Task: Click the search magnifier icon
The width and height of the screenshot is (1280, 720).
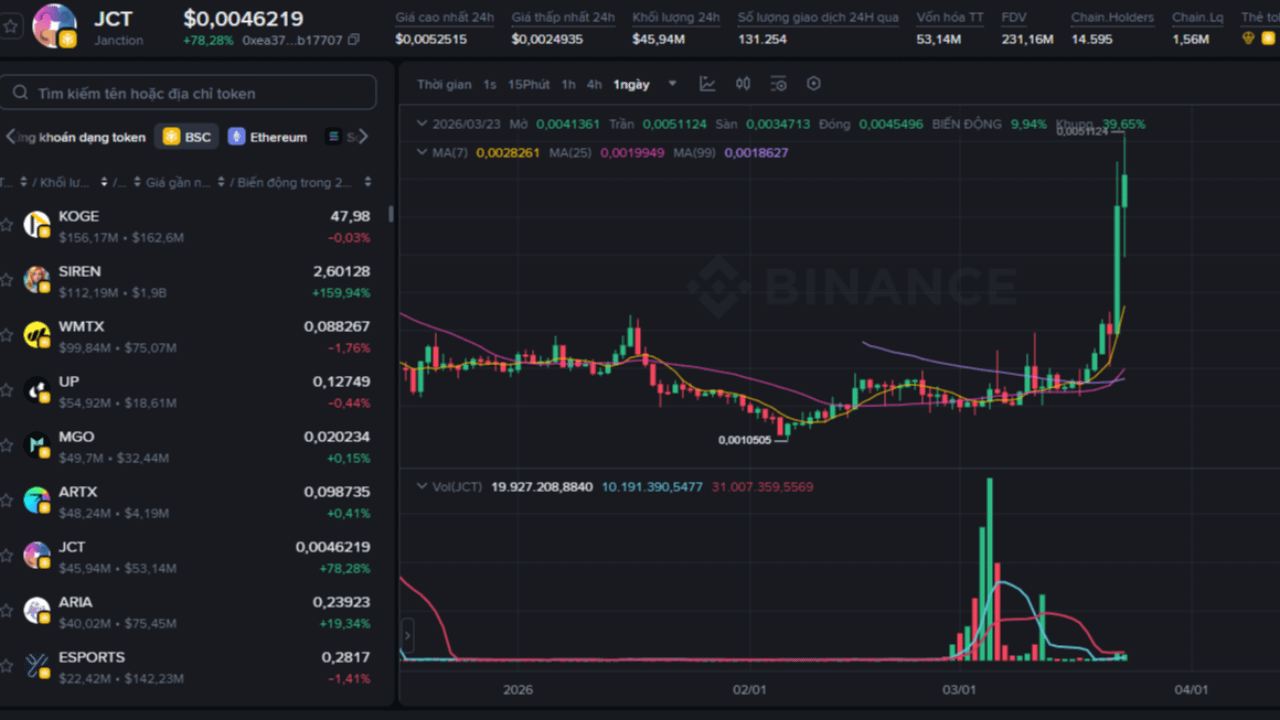Action: pos(20,93)
